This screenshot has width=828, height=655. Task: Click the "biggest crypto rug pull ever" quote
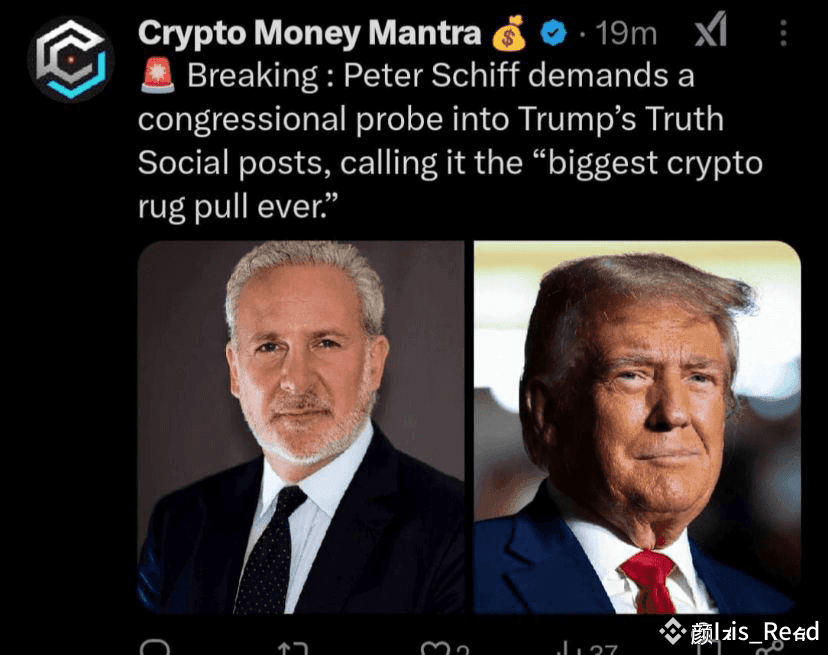450,184
